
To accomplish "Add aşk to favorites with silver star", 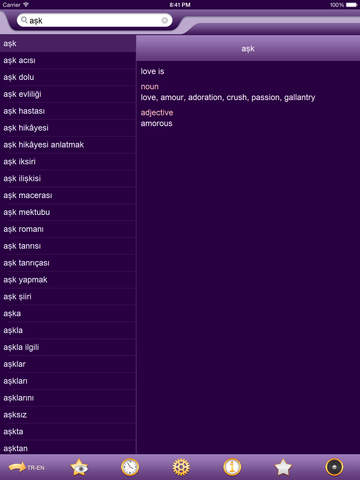I will [283, 467].
